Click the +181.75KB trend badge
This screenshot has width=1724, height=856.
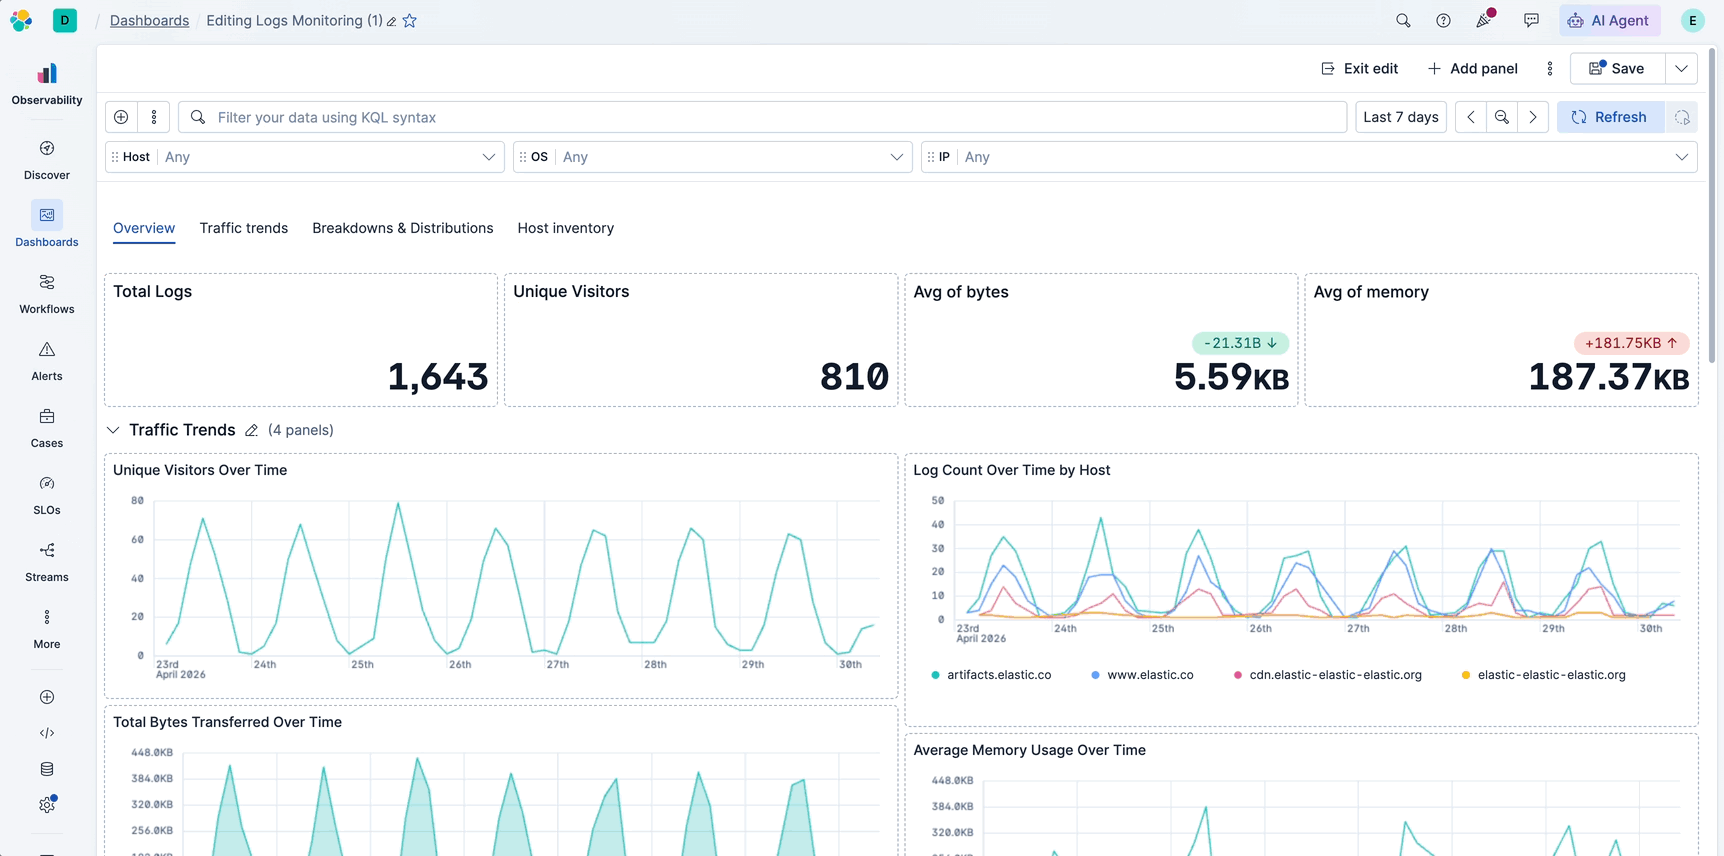(1631, 343)
